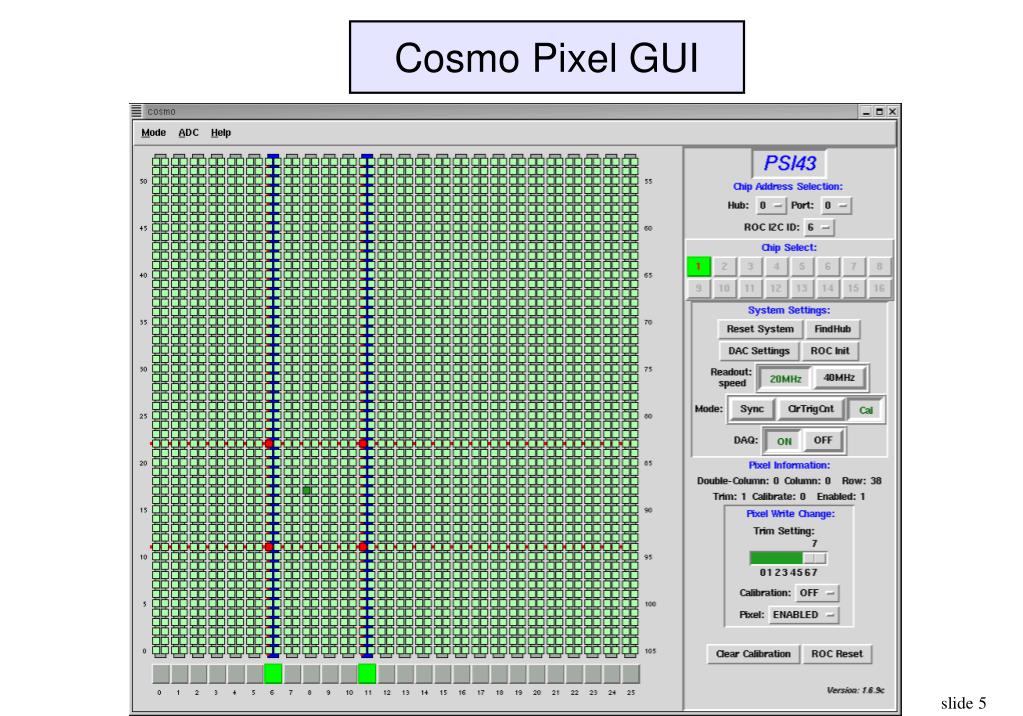Click the 'Row: 38' pixel info value
The height and width of the screenshot is (716, 1023).
pos(861,481)
